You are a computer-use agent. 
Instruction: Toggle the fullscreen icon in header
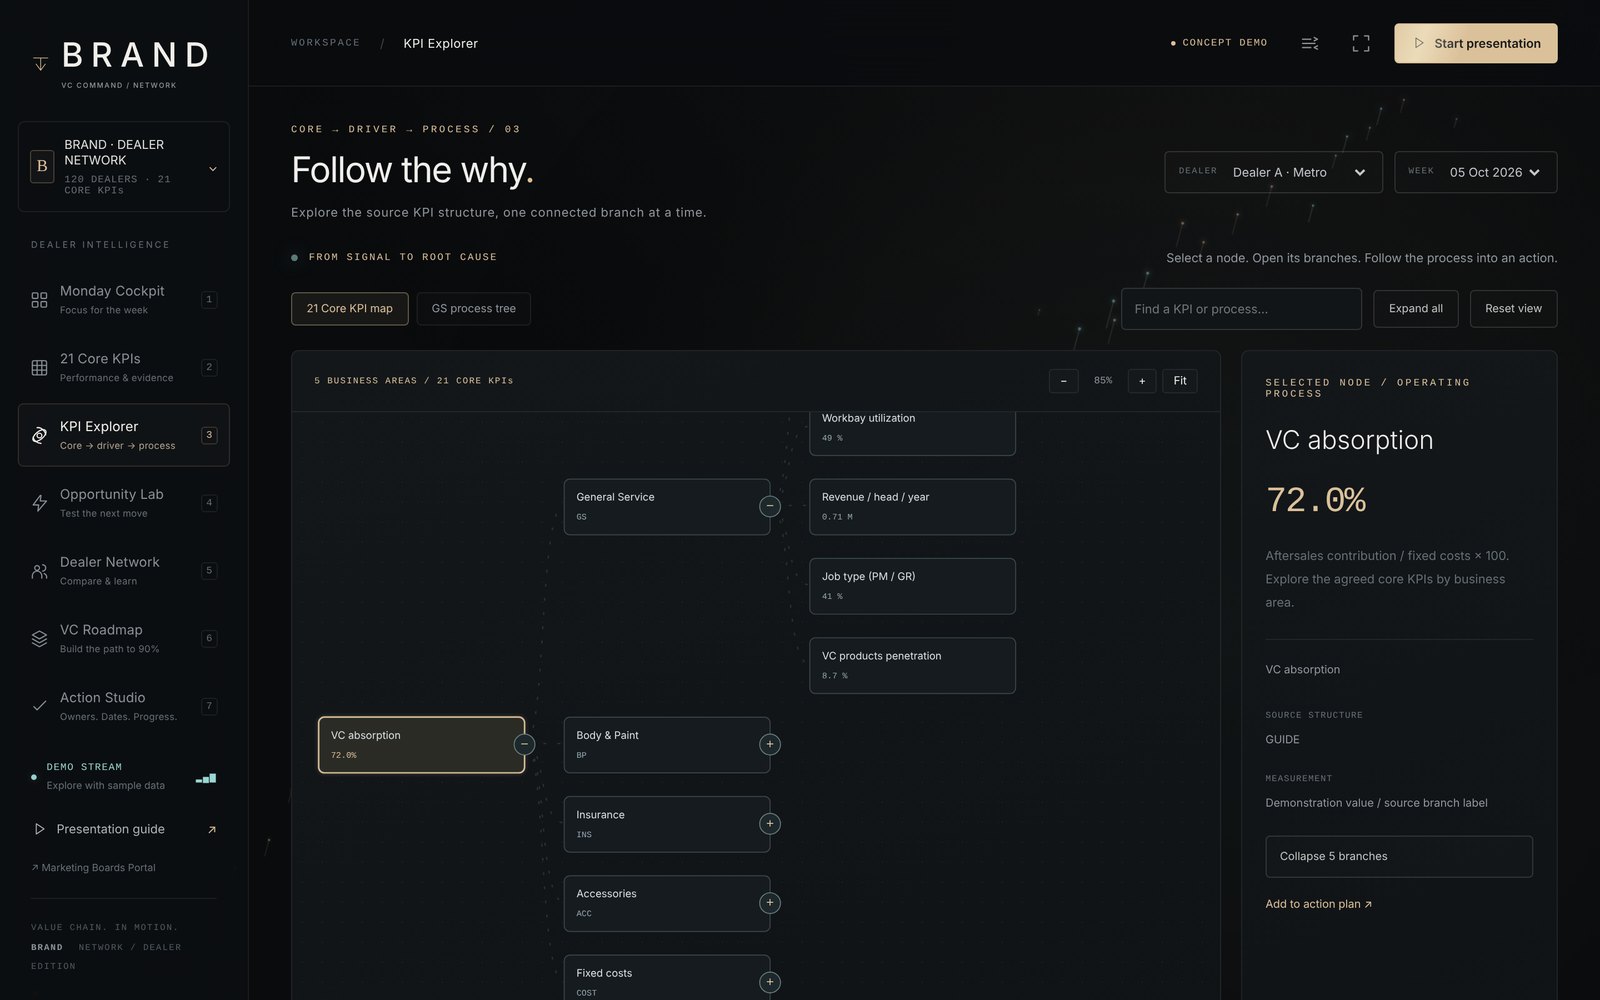pos(1361,43)
